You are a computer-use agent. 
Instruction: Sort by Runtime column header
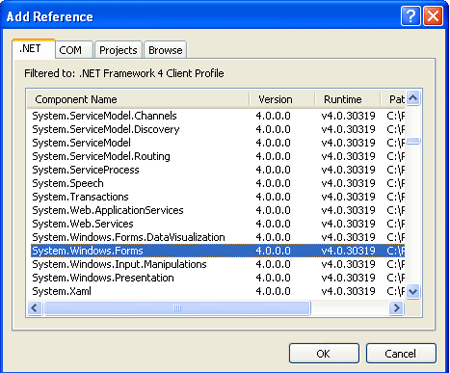[x=348, y=99]
